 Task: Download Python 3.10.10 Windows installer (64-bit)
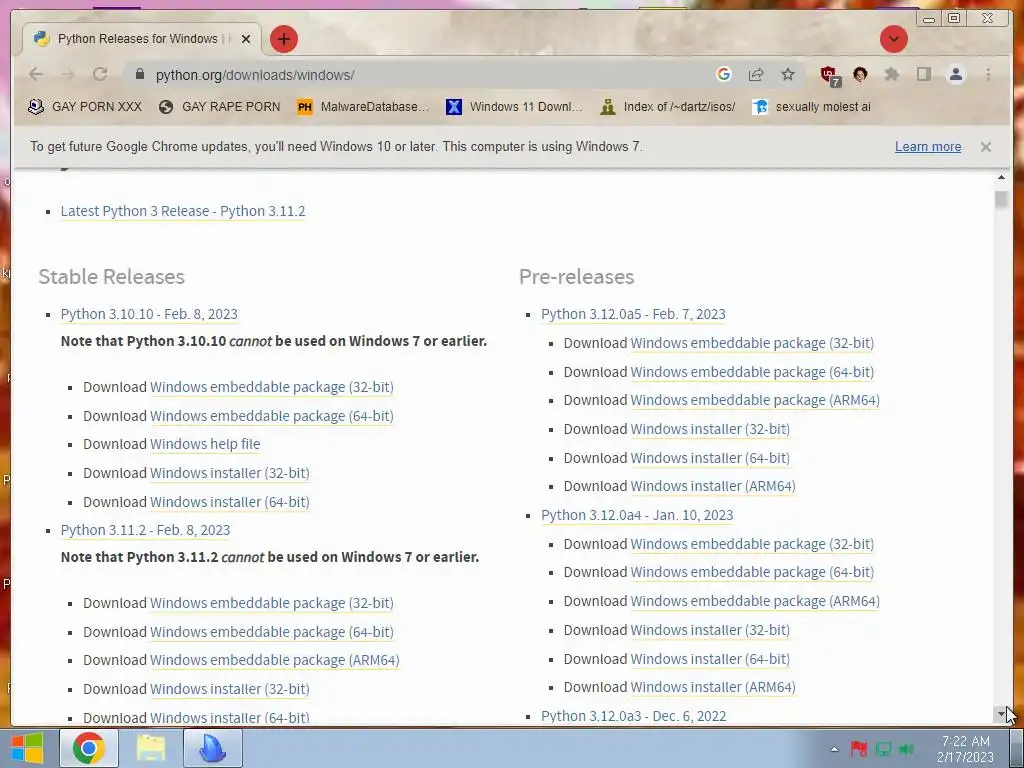(230, 502)
